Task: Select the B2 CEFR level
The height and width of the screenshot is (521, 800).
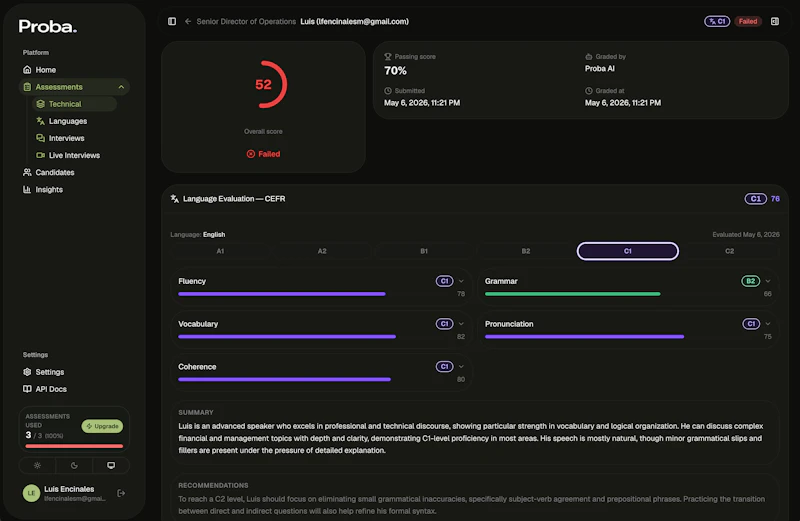Action: pos(526,251)
